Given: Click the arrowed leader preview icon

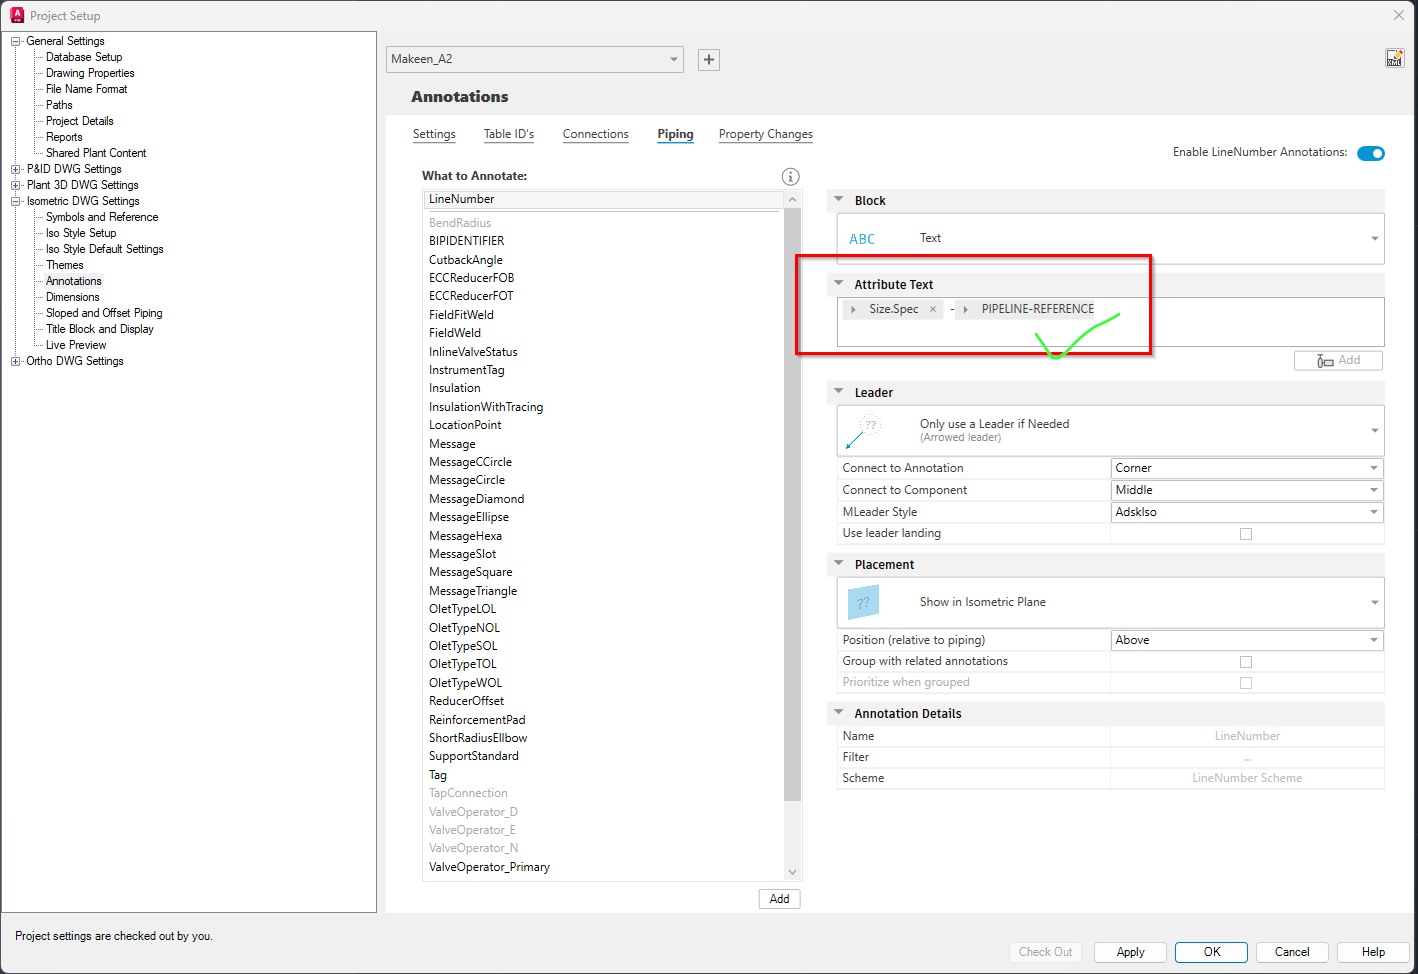Looking at the screenshot, I should click(x=862, y=430).
